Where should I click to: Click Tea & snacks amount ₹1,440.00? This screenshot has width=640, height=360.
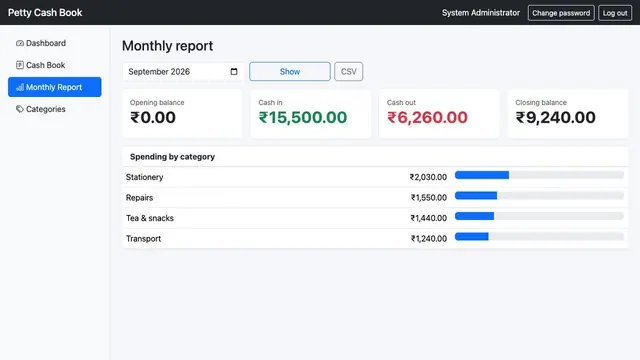click(x=429, y=218)
